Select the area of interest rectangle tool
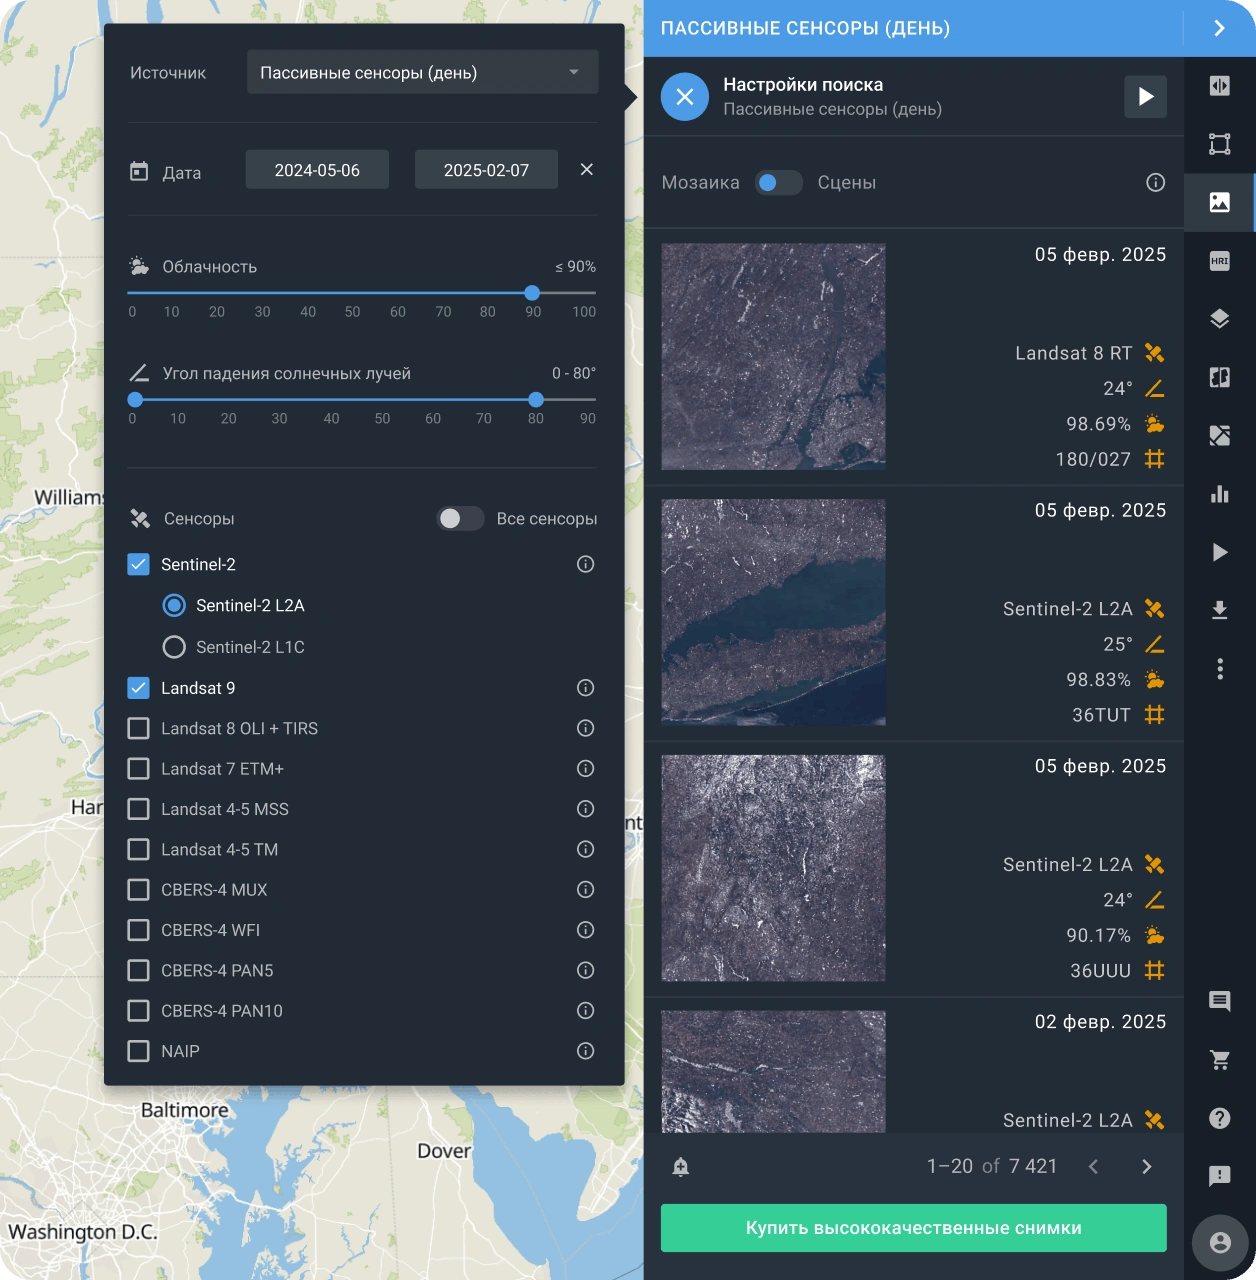The image size is (1256, 1280). 1219,144
